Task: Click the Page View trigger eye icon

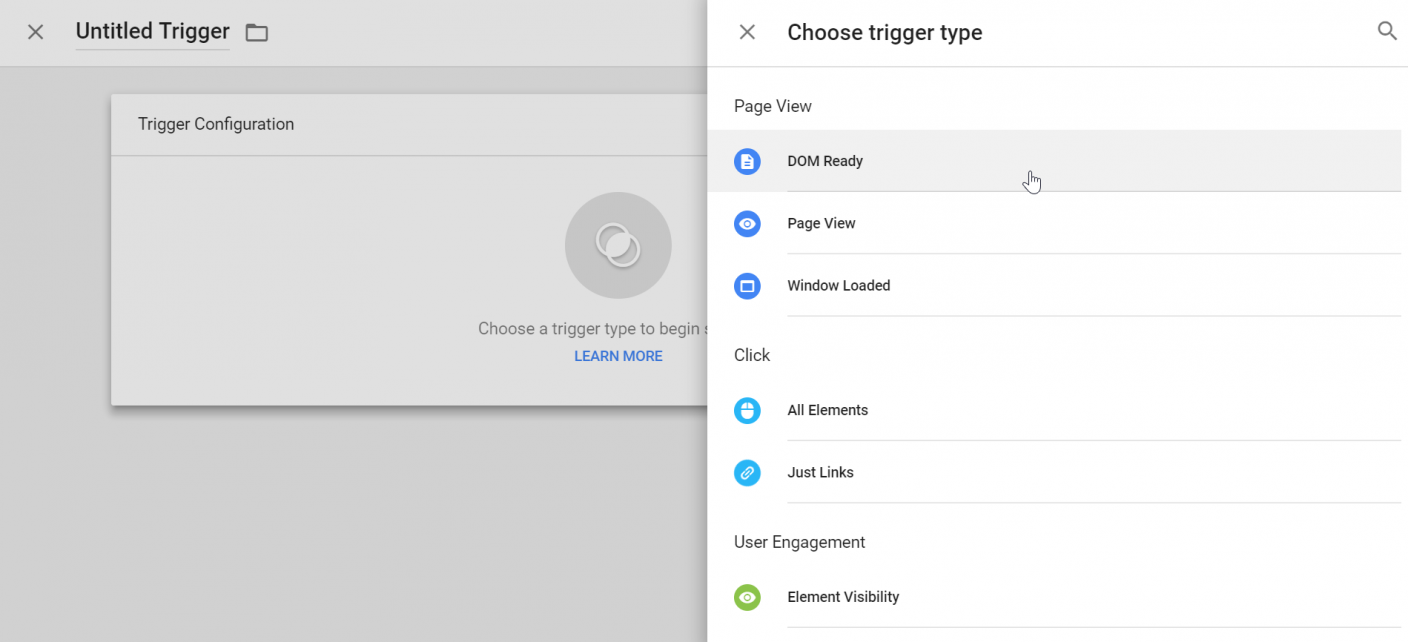Action: point(748,224)
